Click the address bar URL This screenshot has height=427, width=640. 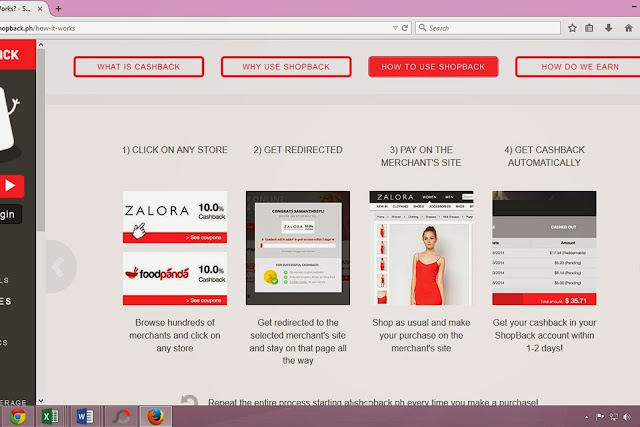38,28
